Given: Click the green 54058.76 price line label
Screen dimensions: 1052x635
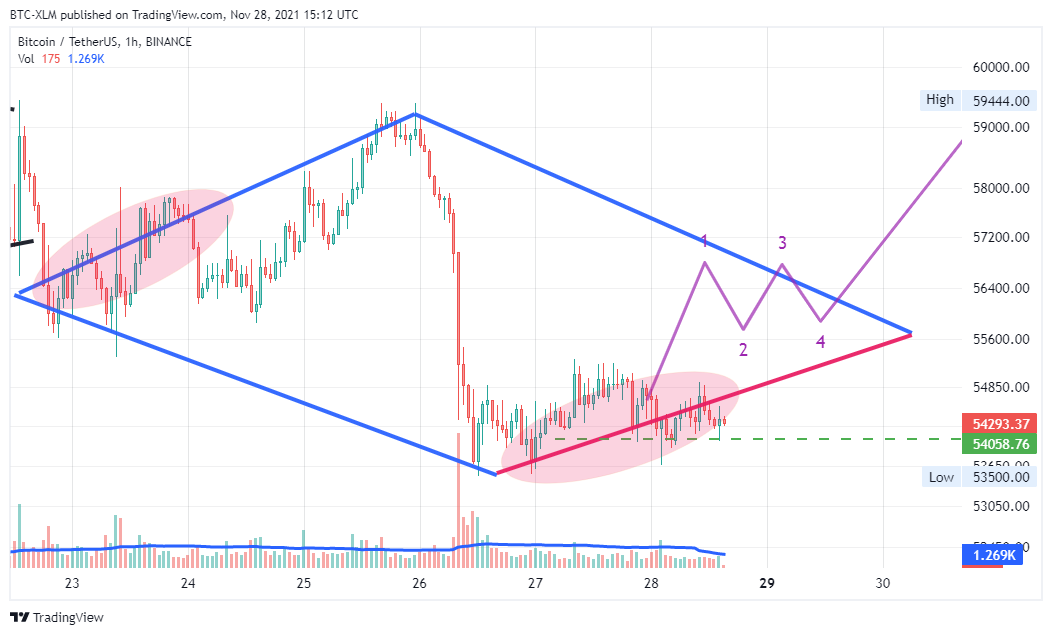Looking at the screenshot, I should [1000, 444].
